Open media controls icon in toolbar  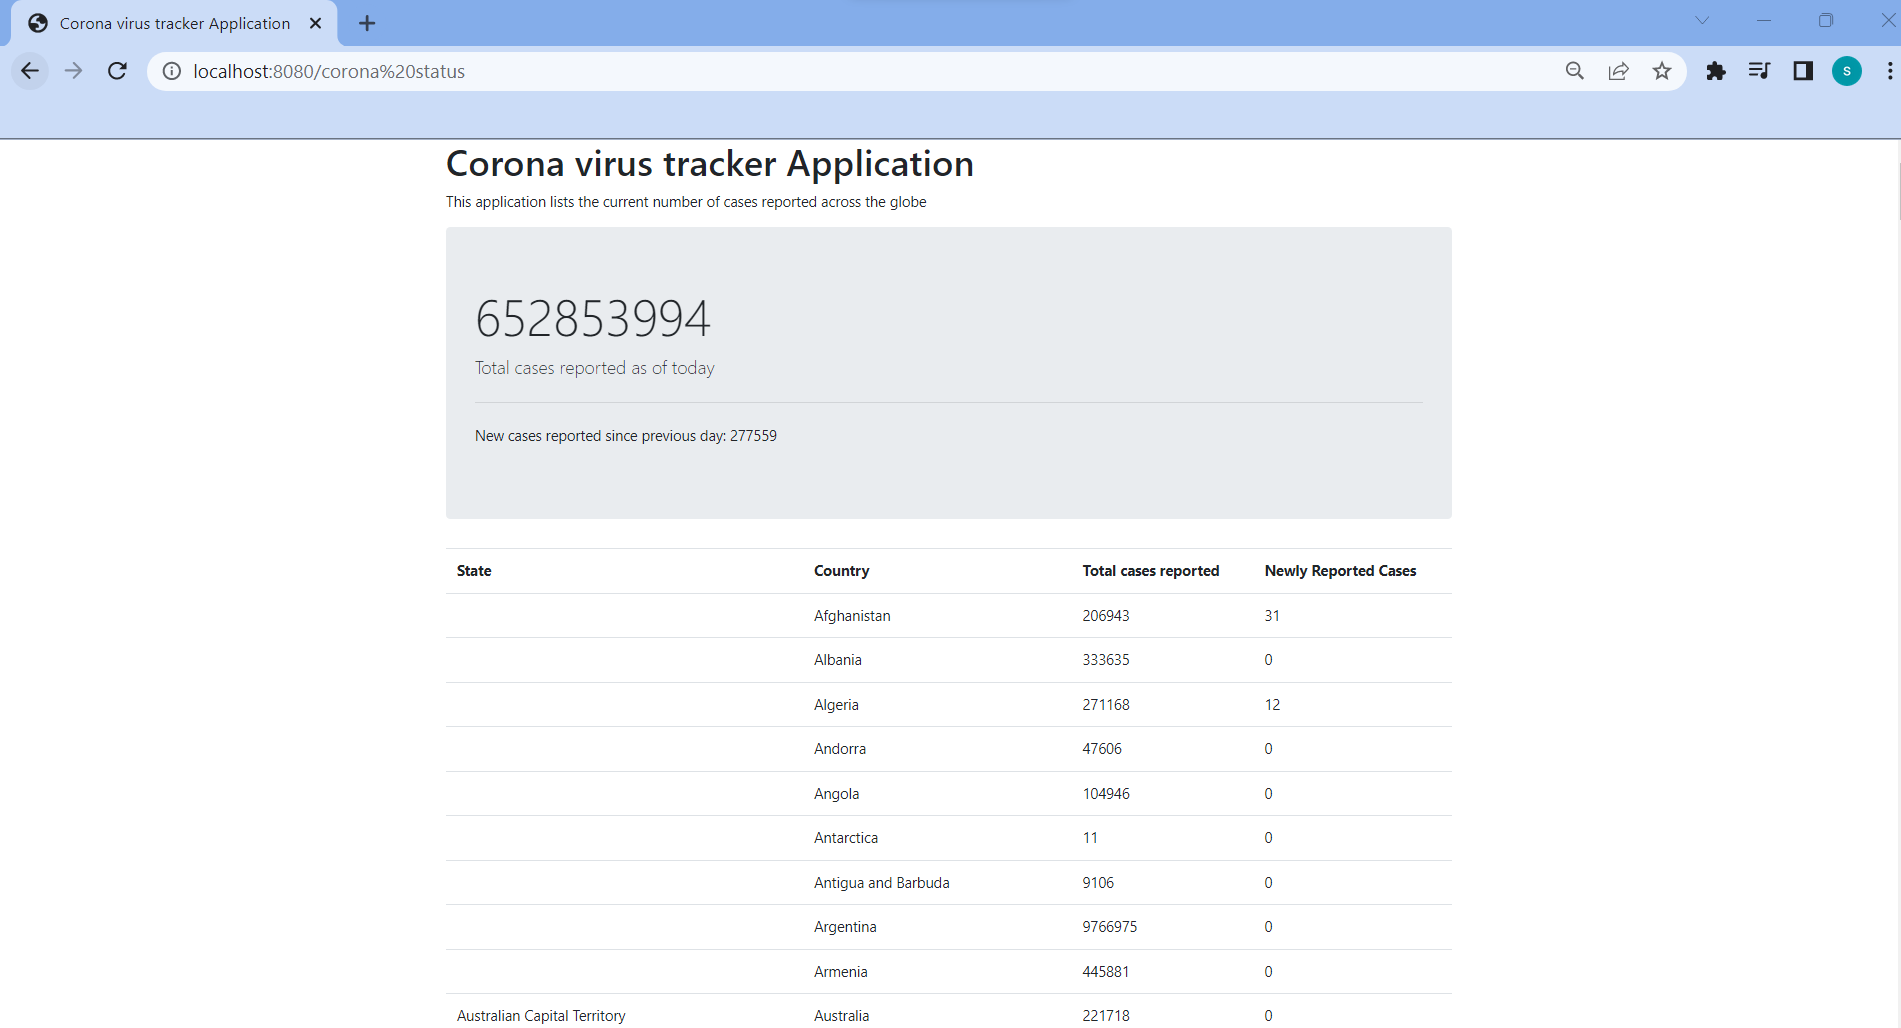click(1759, 71)
